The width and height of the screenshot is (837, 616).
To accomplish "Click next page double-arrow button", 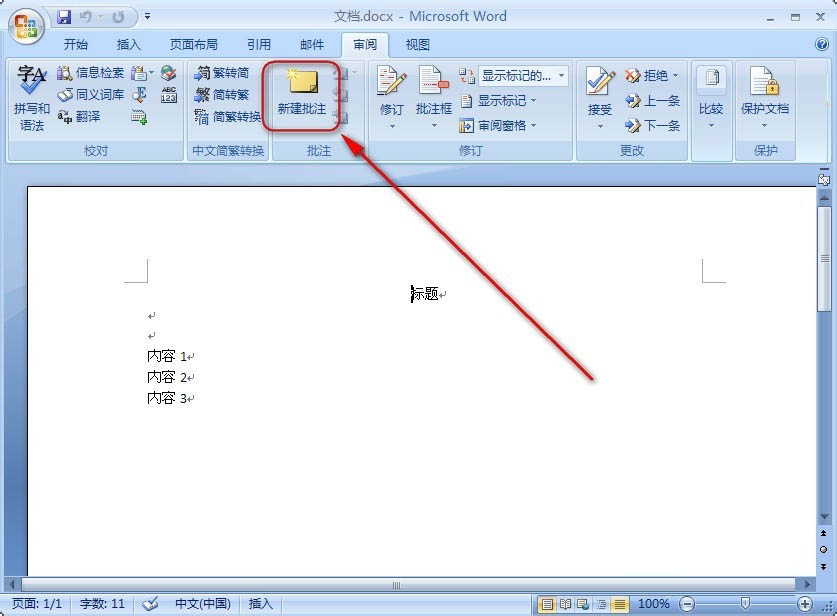I will [824, 566].
